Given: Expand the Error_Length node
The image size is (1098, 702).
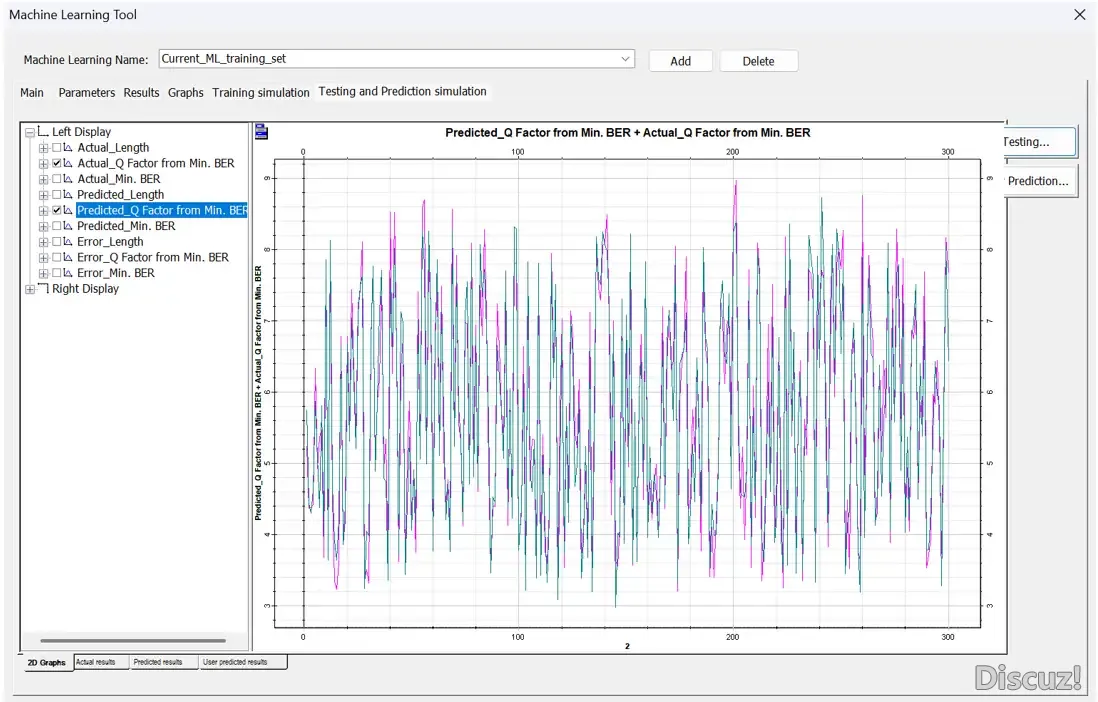Looking at the screenshot, I should tap(43, 242).
